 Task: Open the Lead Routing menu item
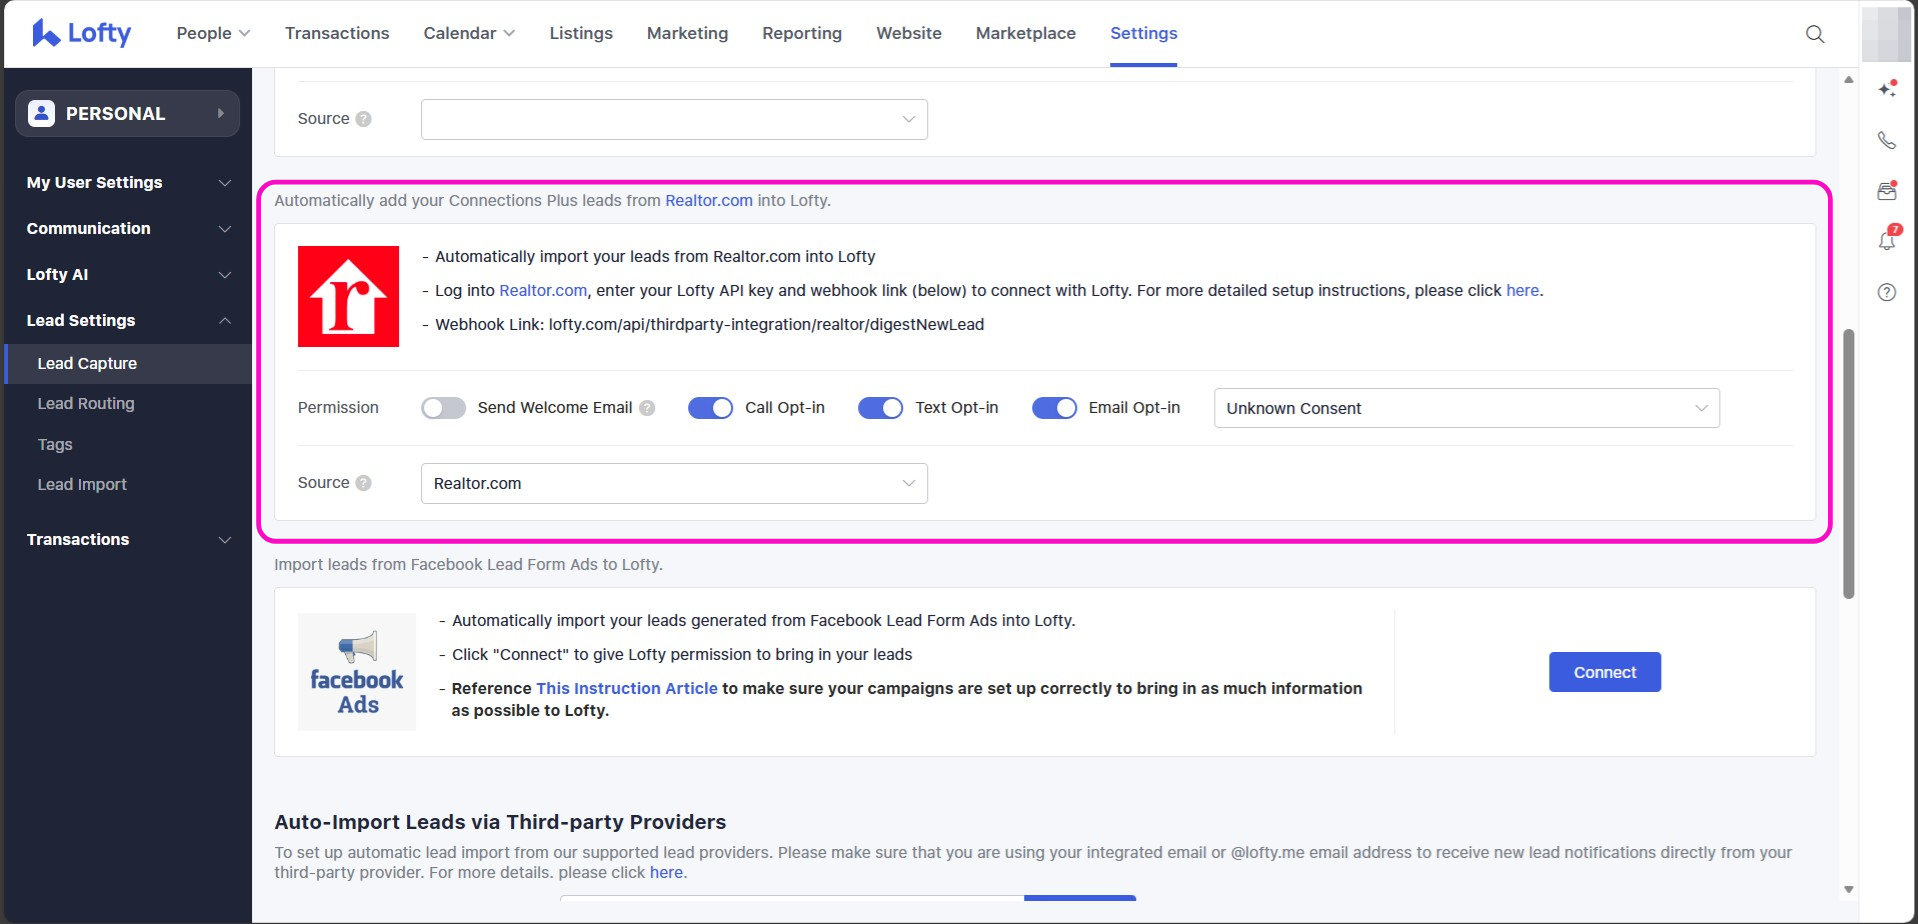(86, 403)
